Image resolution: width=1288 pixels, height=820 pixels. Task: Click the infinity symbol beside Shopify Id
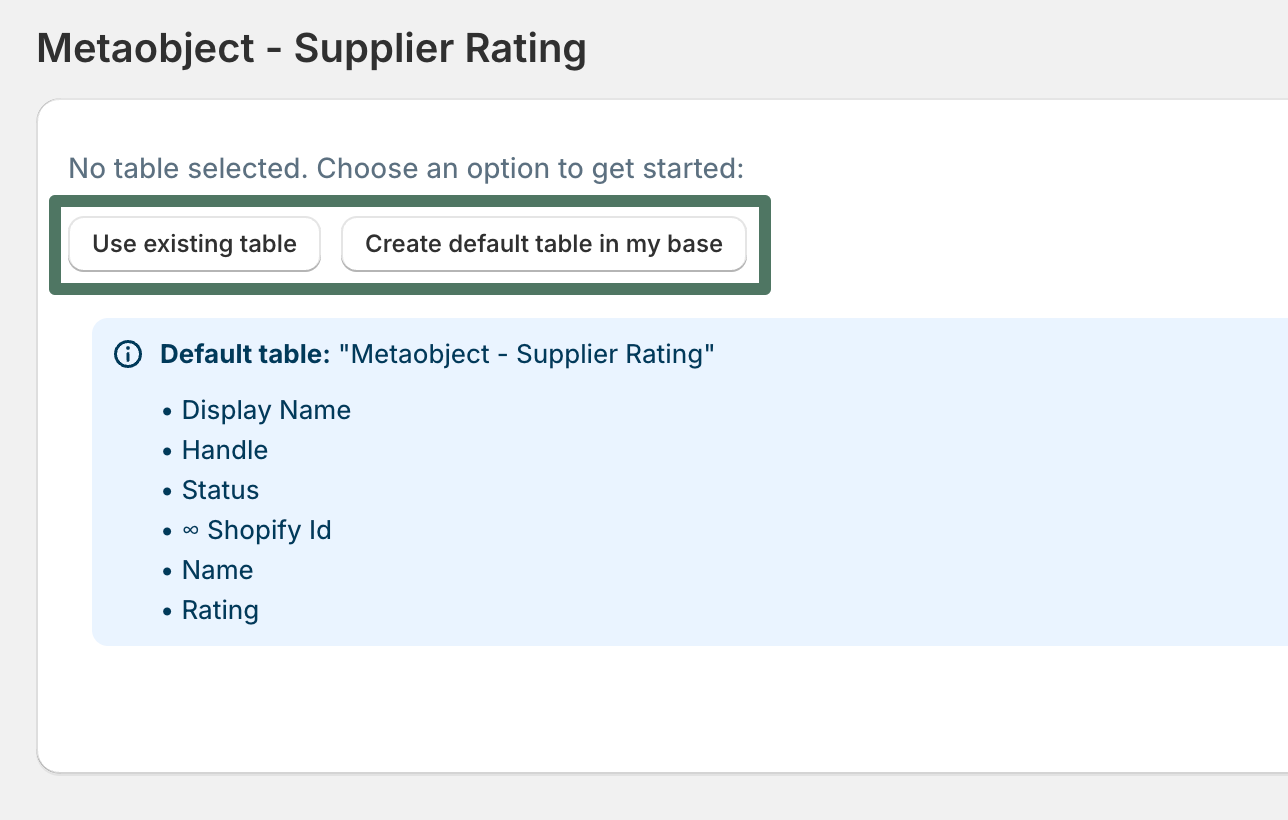pos(191,531)
